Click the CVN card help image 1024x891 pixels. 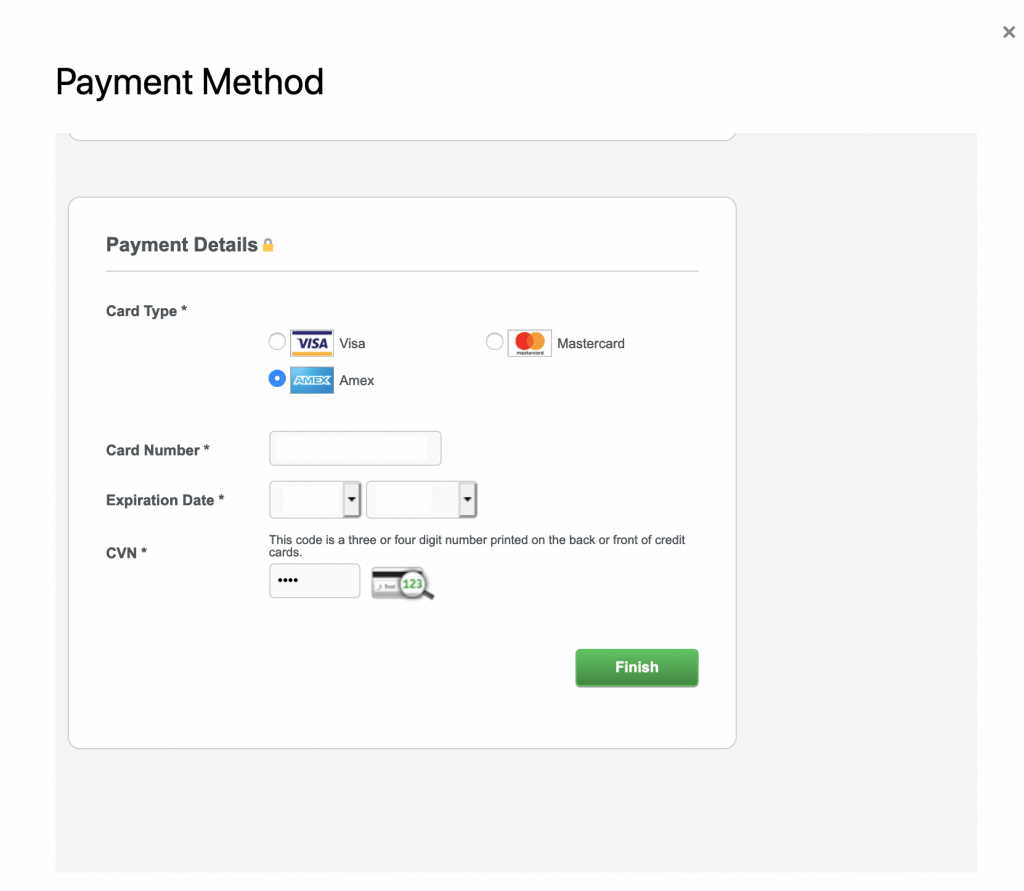[x=403, y=582]
